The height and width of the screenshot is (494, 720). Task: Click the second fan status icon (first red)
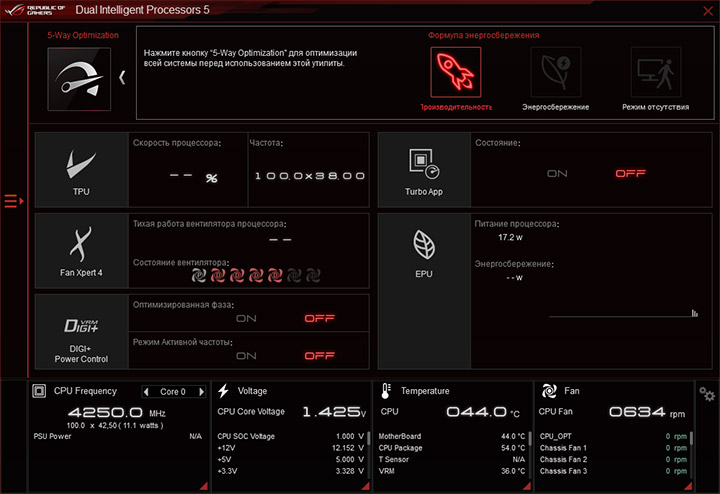pos(218,275)
